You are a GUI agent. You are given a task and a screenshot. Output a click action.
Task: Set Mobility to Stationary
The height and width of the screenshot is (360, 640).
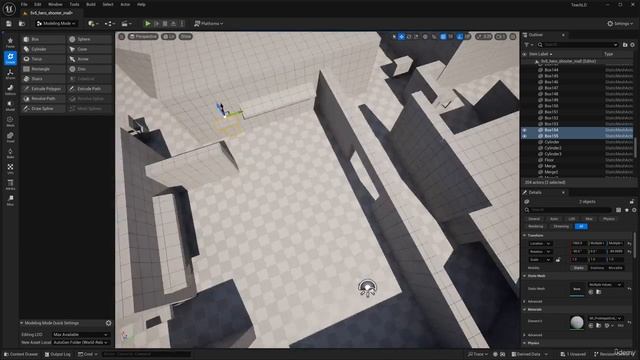[x=597, y=268]
